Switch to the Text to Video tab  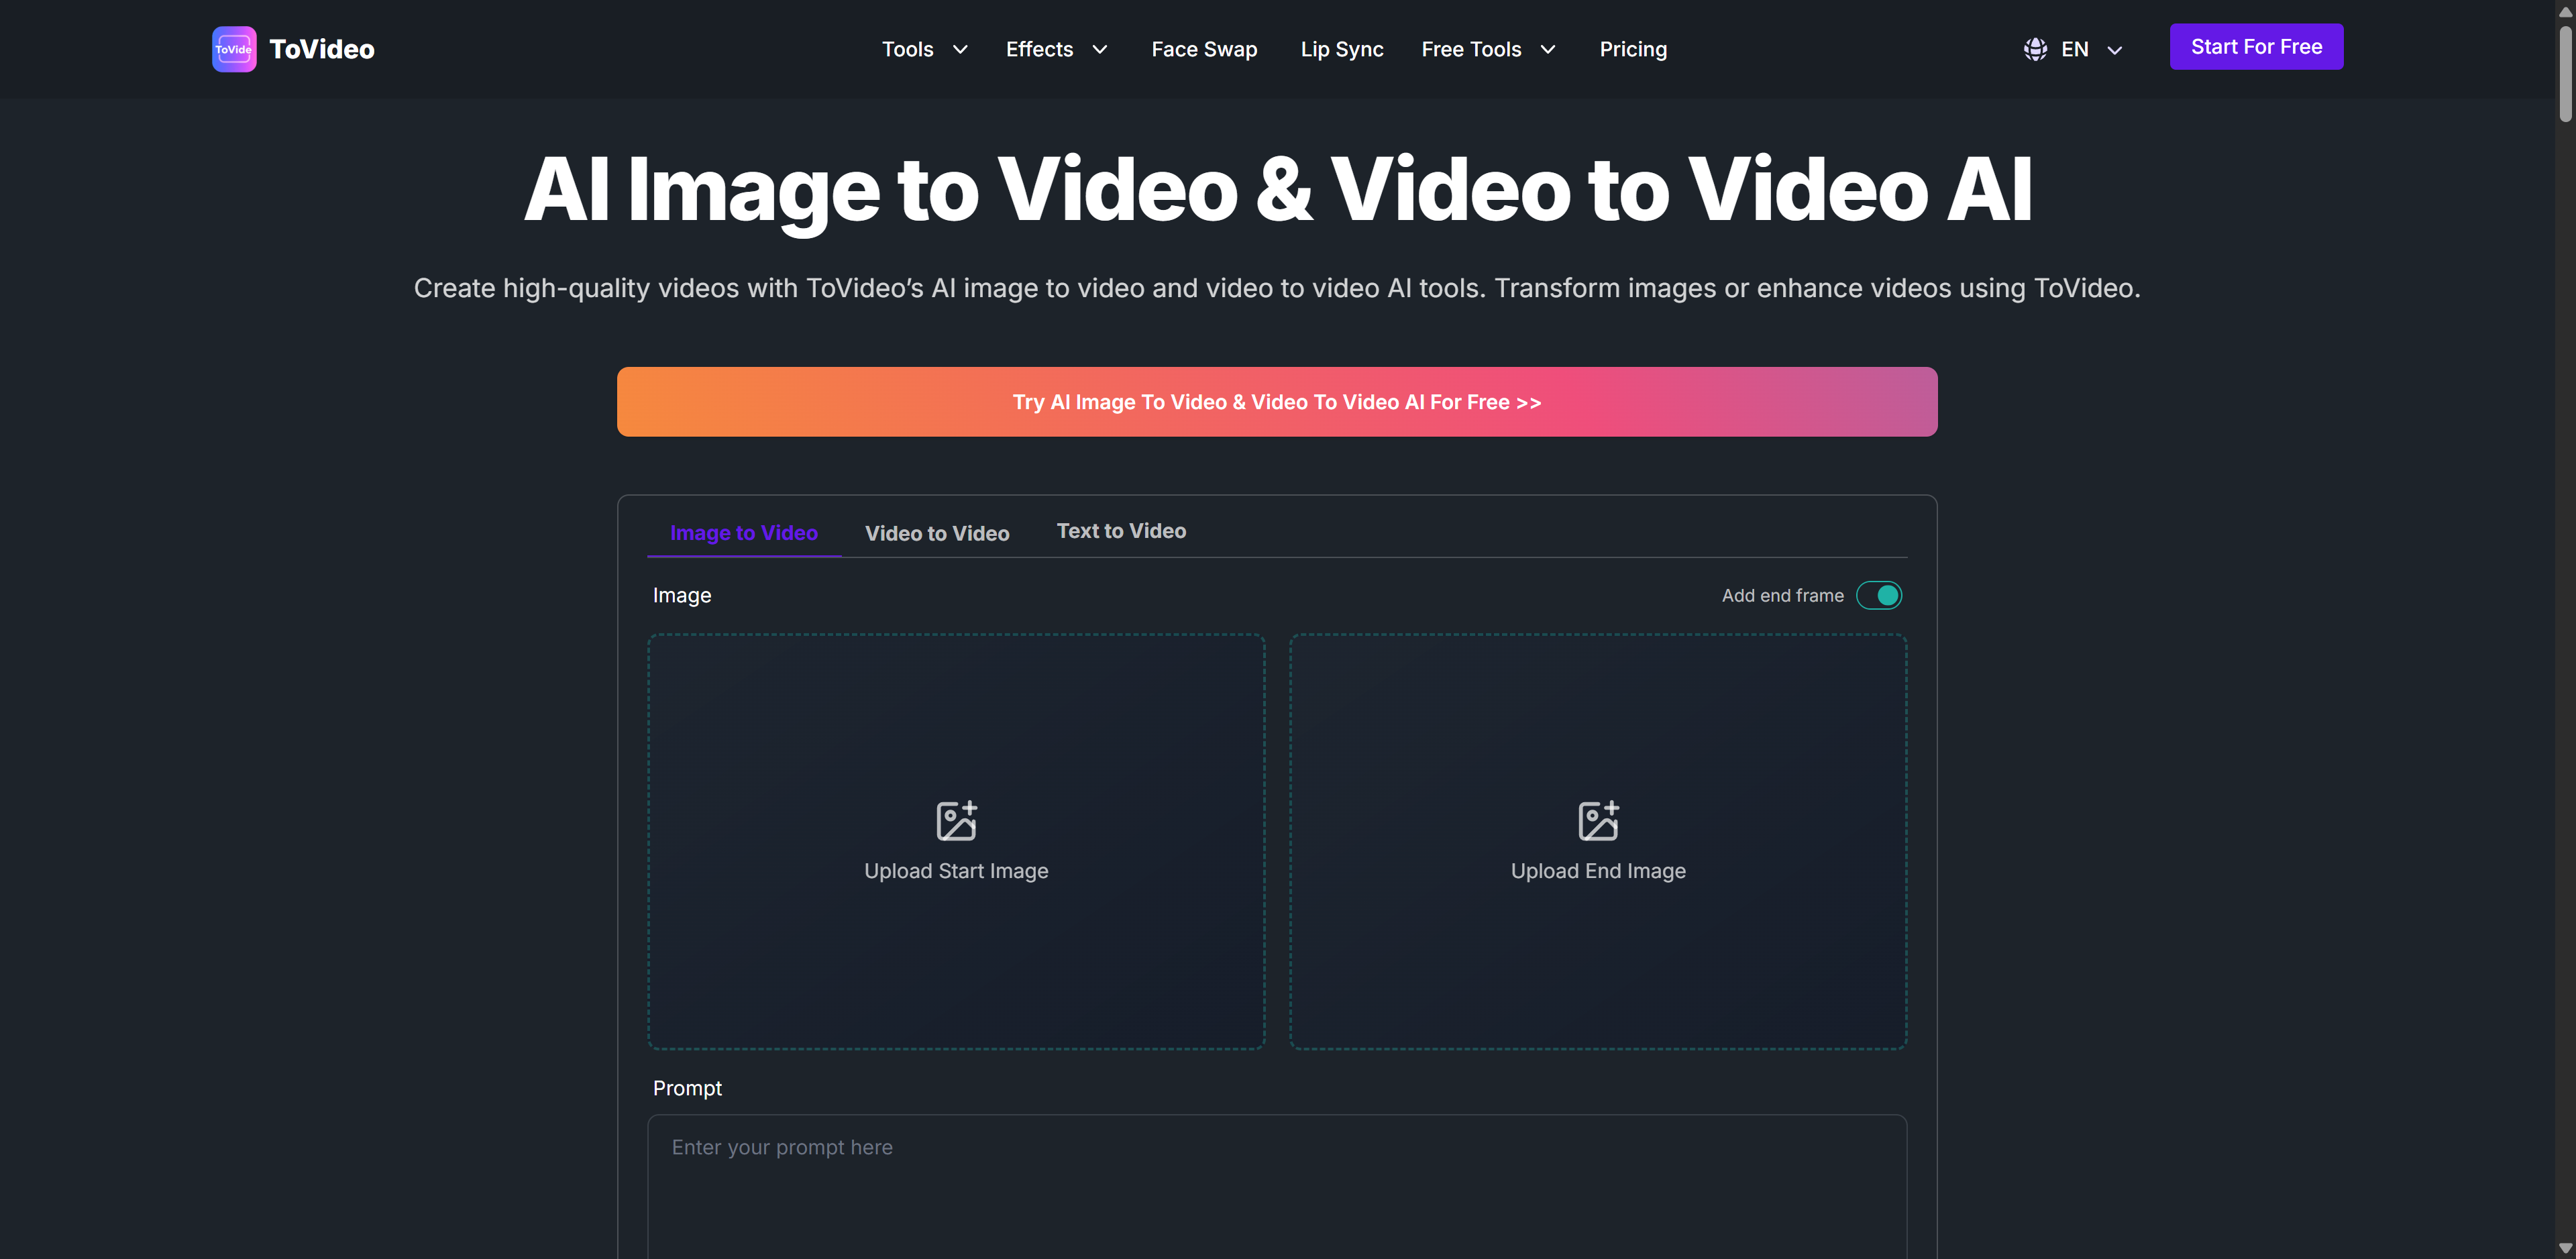click(x=1120, y=531)
